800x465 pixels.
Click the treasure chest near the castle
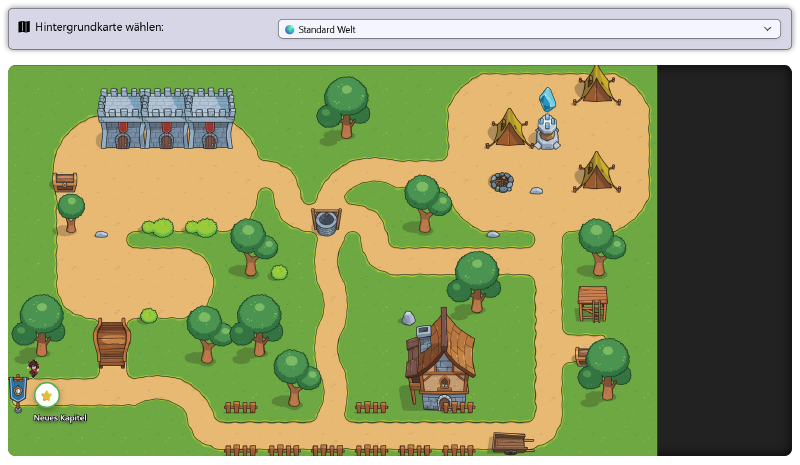65,181
